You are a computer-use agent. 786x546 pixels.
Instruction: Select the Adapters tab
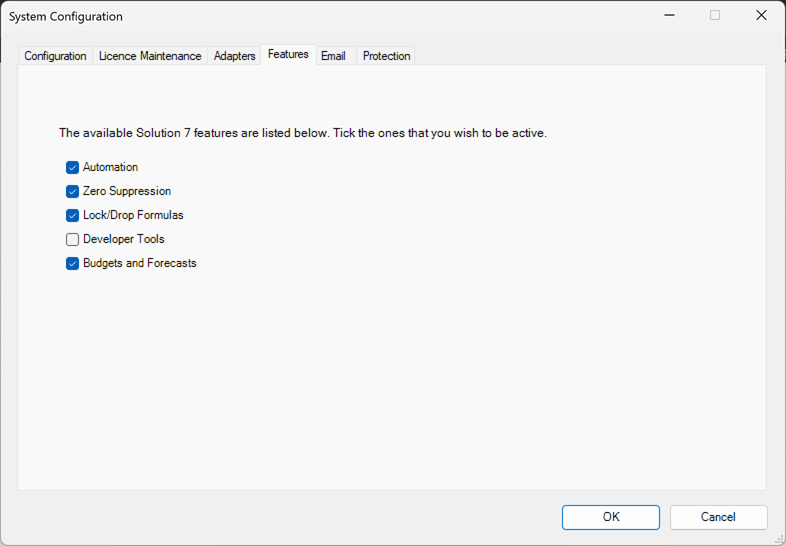coord(234,56)
